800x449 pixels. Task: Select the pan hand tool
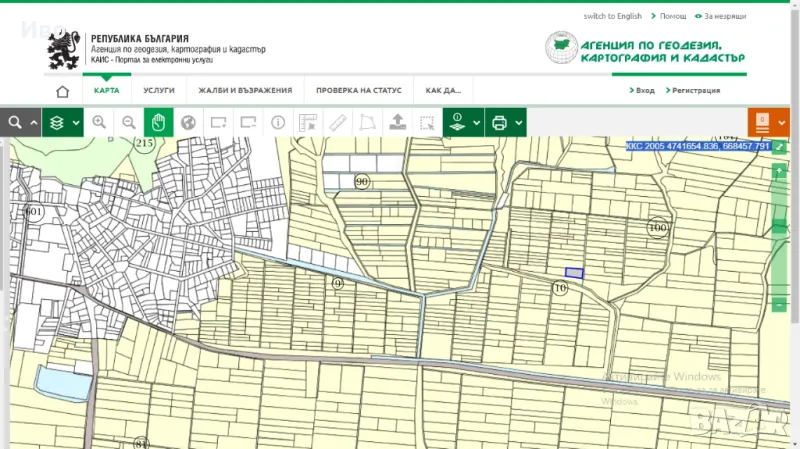click(x=158, y=123)
